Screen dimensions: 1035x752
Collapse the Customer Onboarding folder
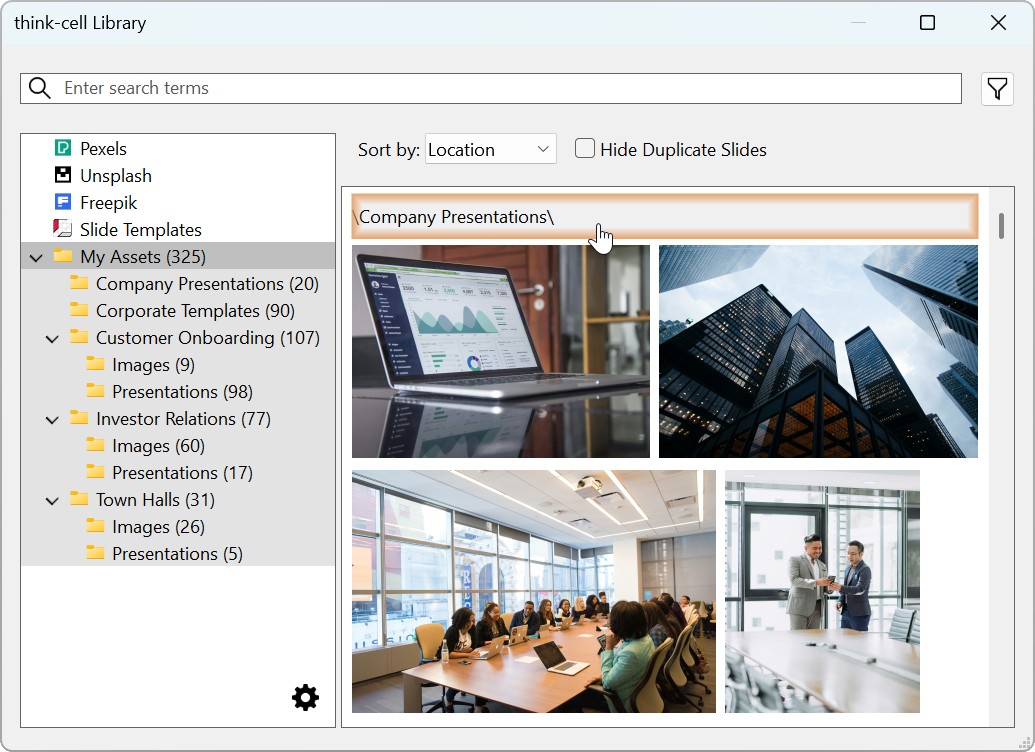52,338
